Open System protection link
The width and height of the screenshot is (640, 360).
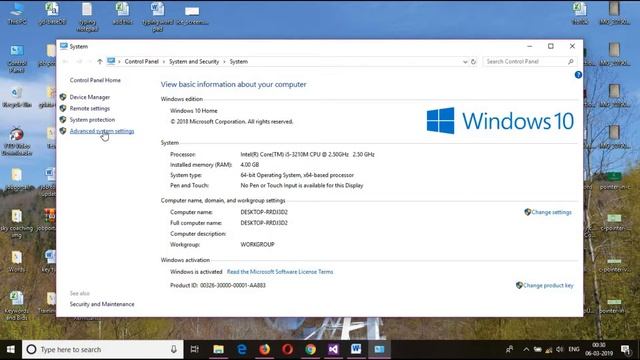point(92,120)
